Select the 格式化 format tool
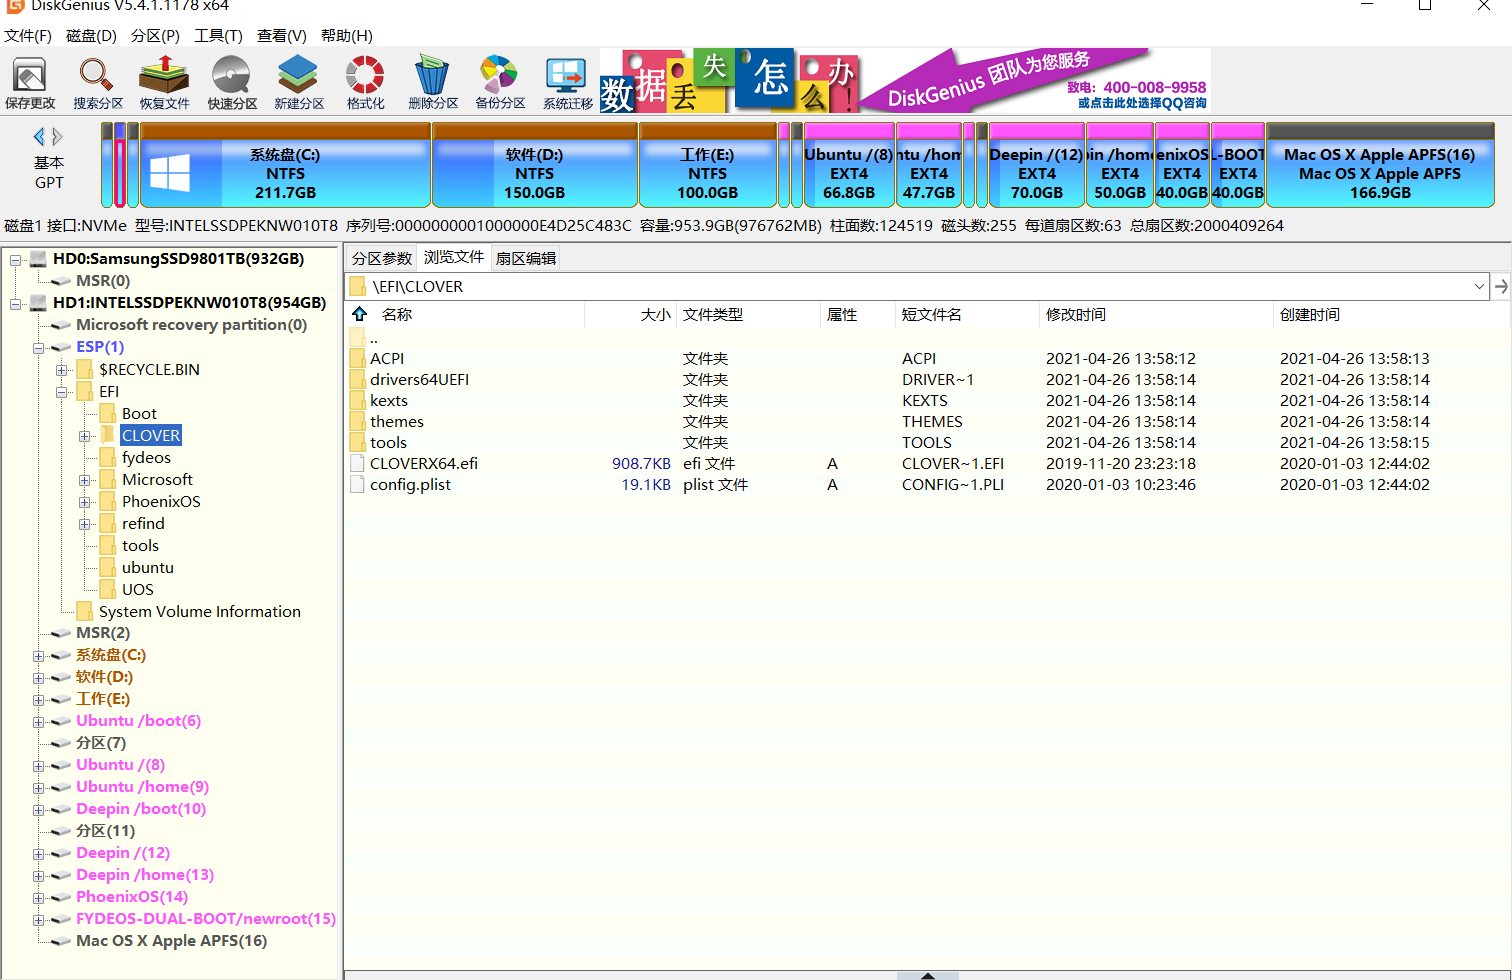This screenshot has height=980, width=1512. pos(365,82)
